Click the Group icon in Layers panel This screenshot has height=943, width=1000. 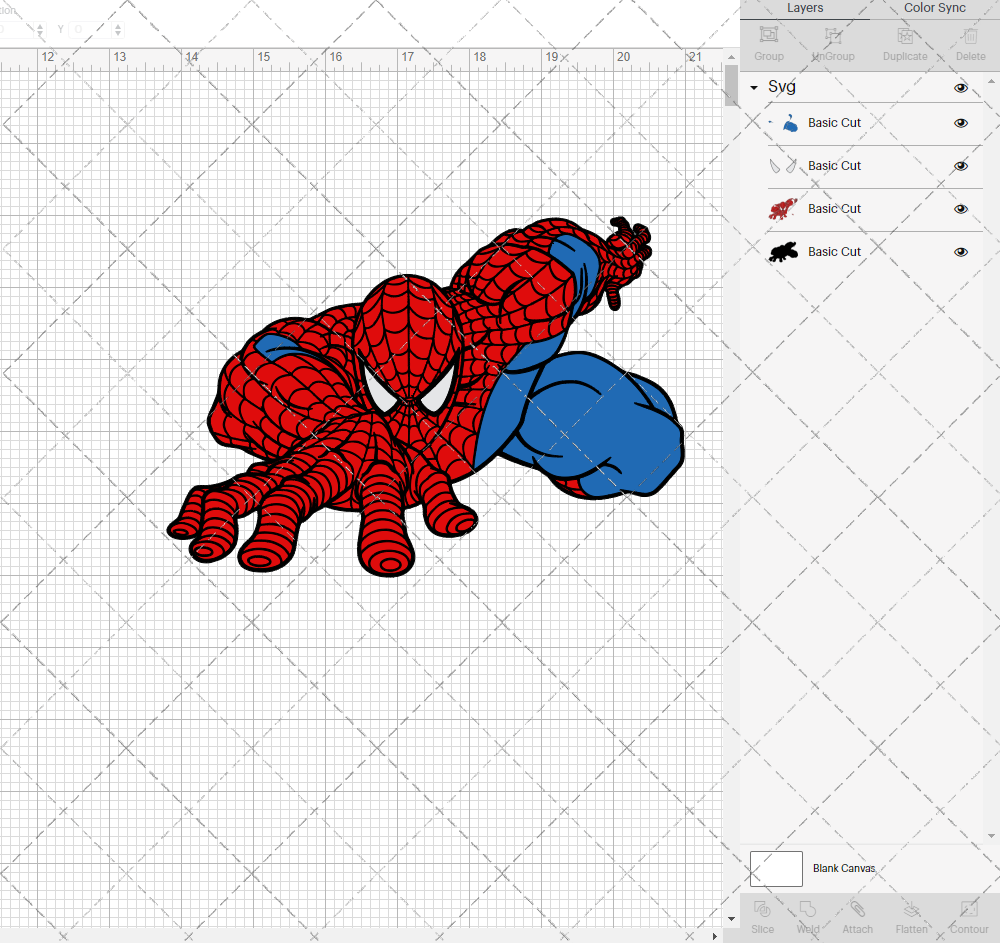(x=768, y=35)
